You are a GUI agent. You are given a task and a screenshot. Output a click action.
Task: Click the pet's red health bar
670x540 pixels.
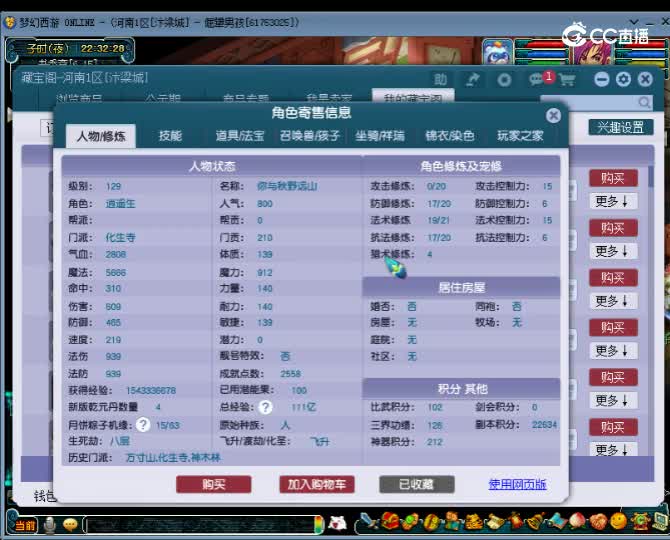tap(542, 44)
